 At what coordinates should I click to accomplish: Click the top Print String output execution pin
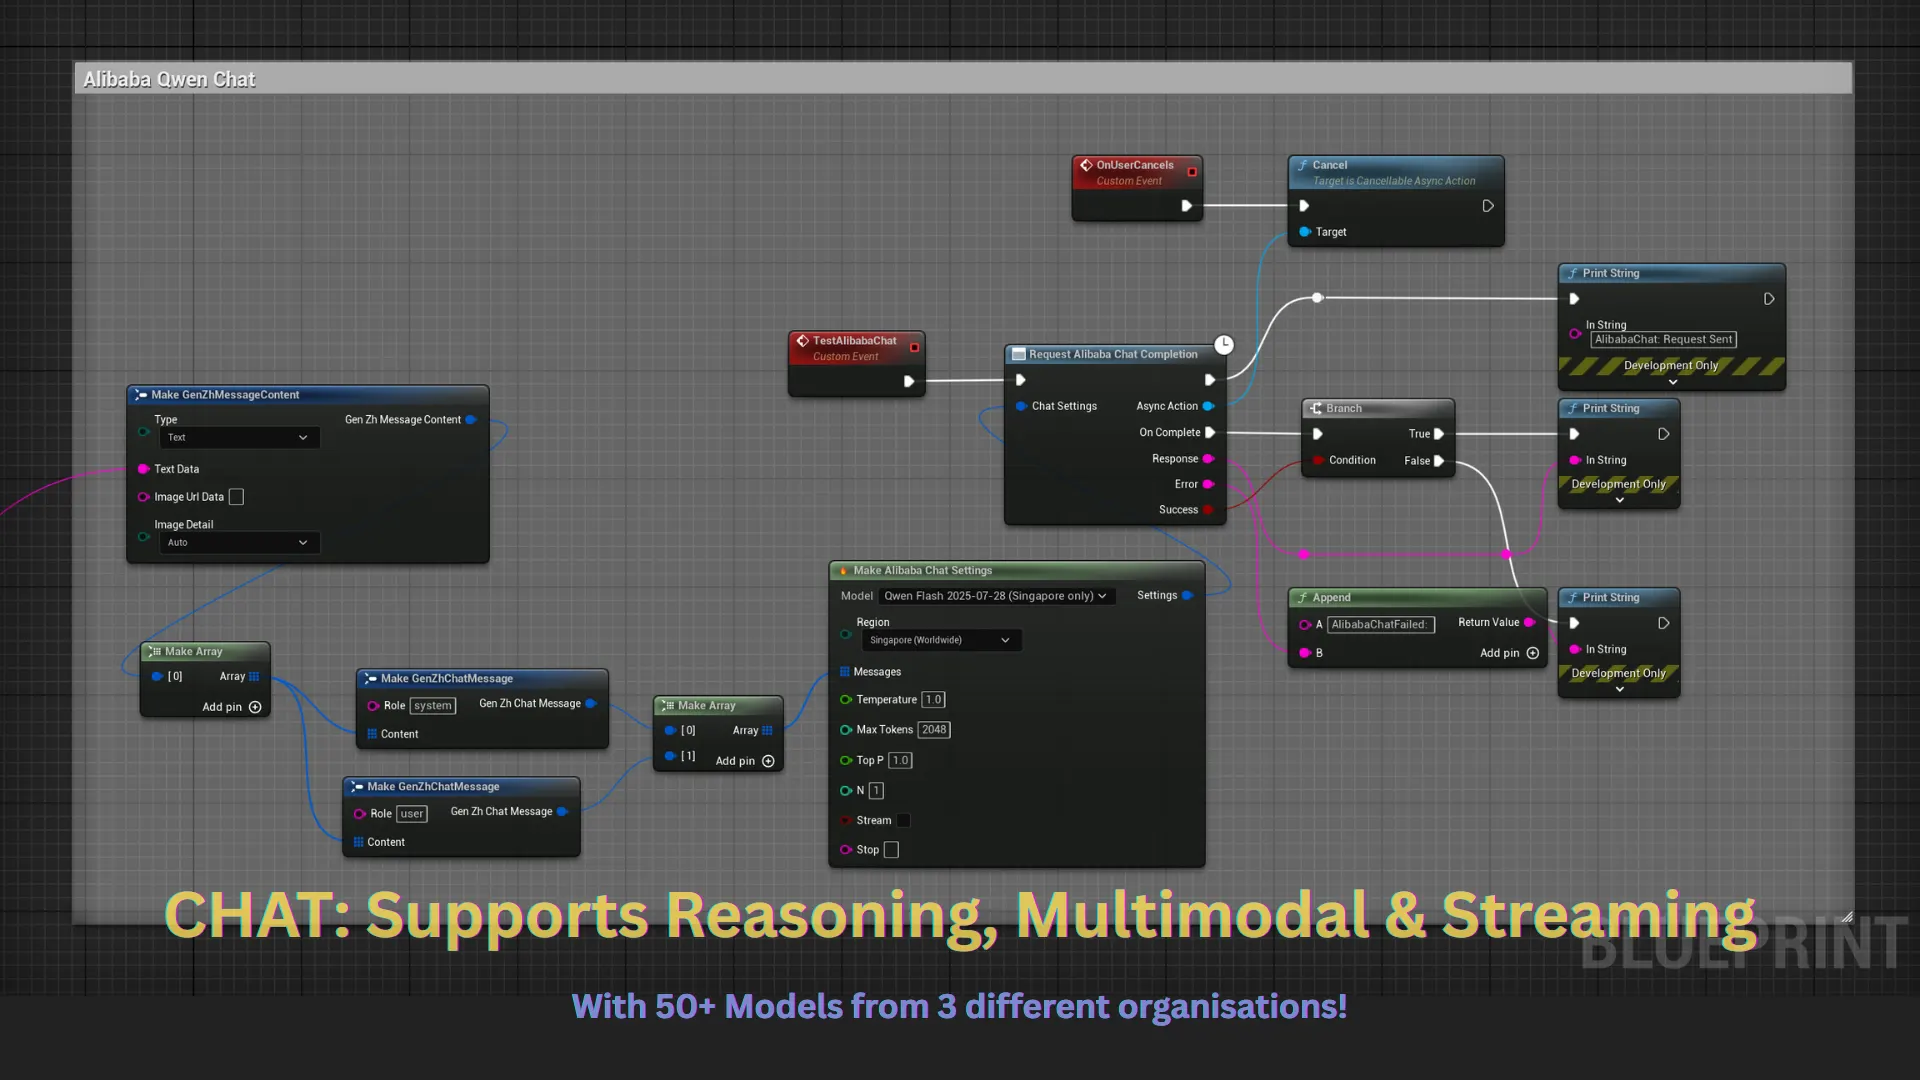(x=1769, y=299)
